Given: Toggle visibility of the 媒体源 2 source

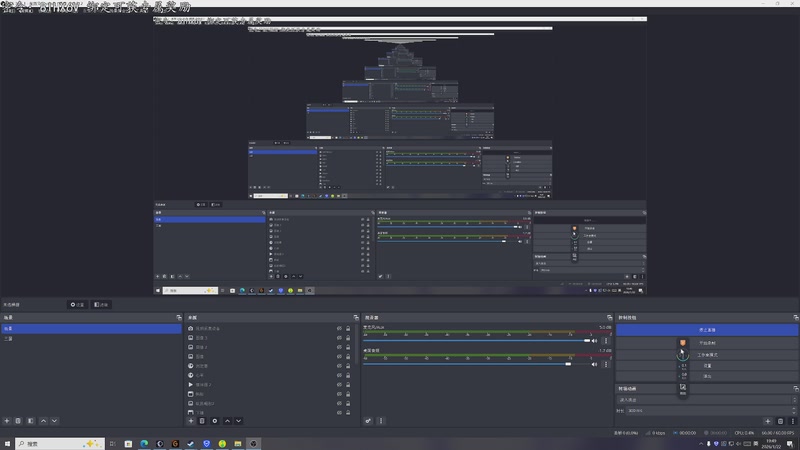Looking at the screenshot, I should pos(339,385).
